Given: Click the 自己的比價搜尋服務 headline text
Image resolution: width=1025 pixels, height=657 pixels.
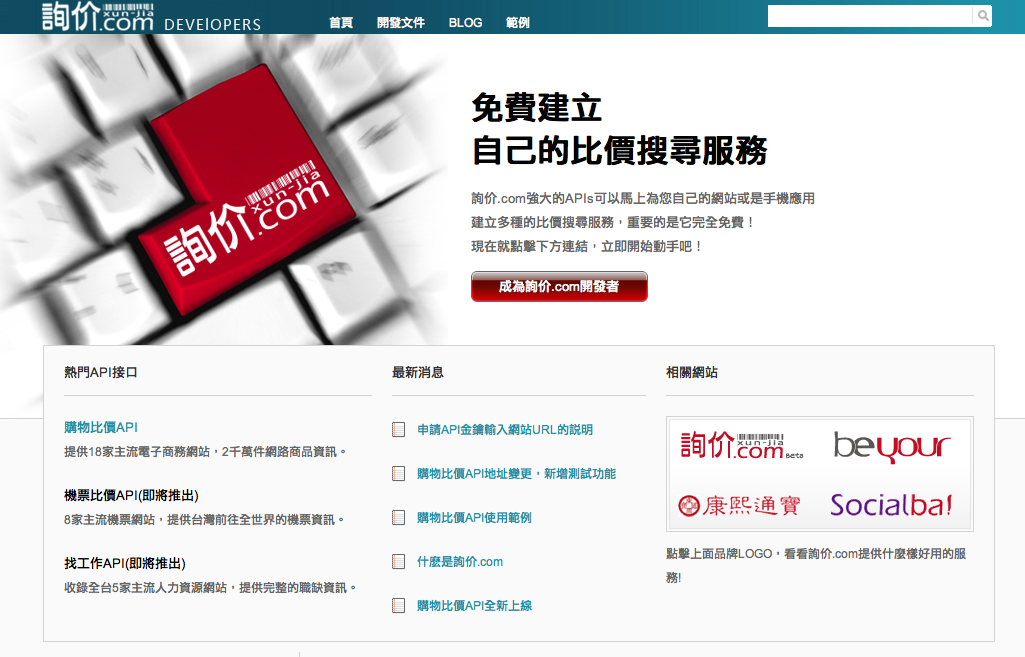Looking at the screenshot, I should tap(619, 150).
